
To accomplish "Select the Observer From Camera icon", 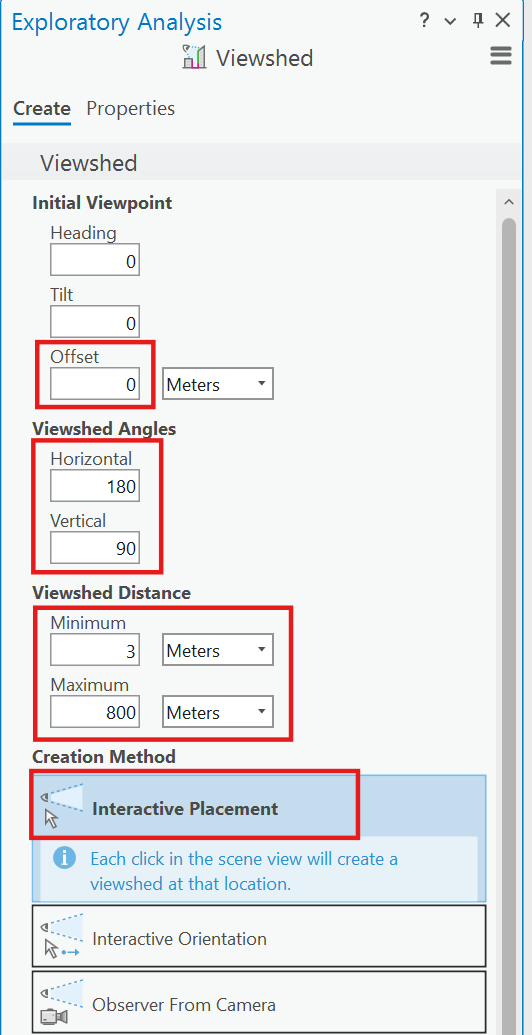I will (x=58, y=1004).
